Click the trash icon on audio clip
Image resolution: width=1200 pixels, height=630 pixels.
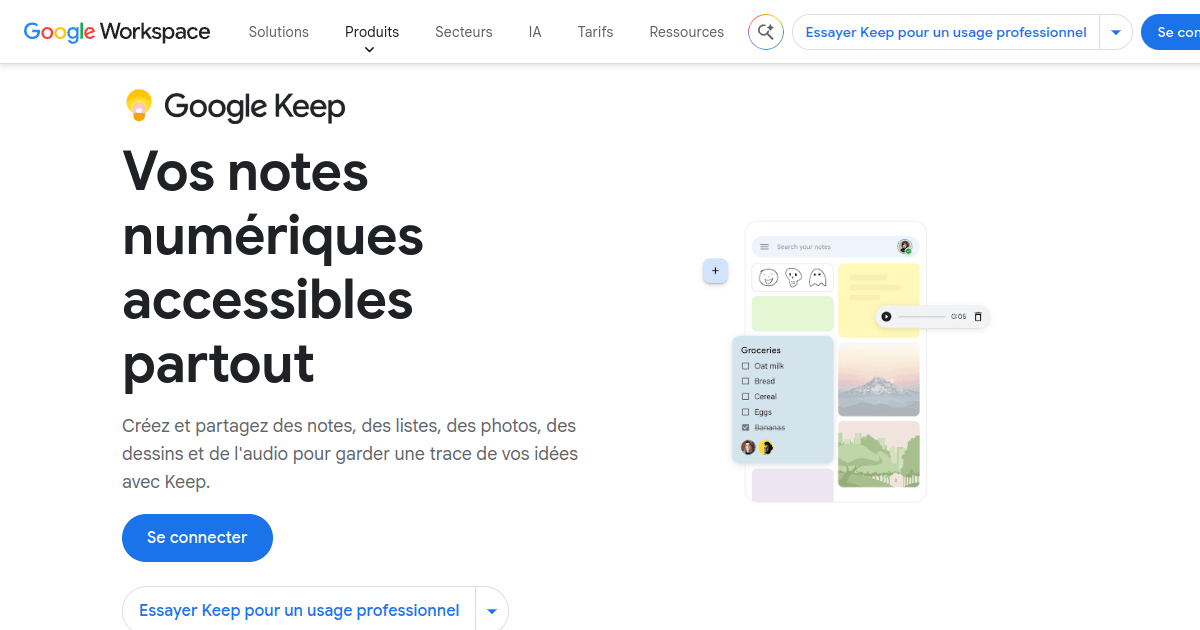coord(978,317)
